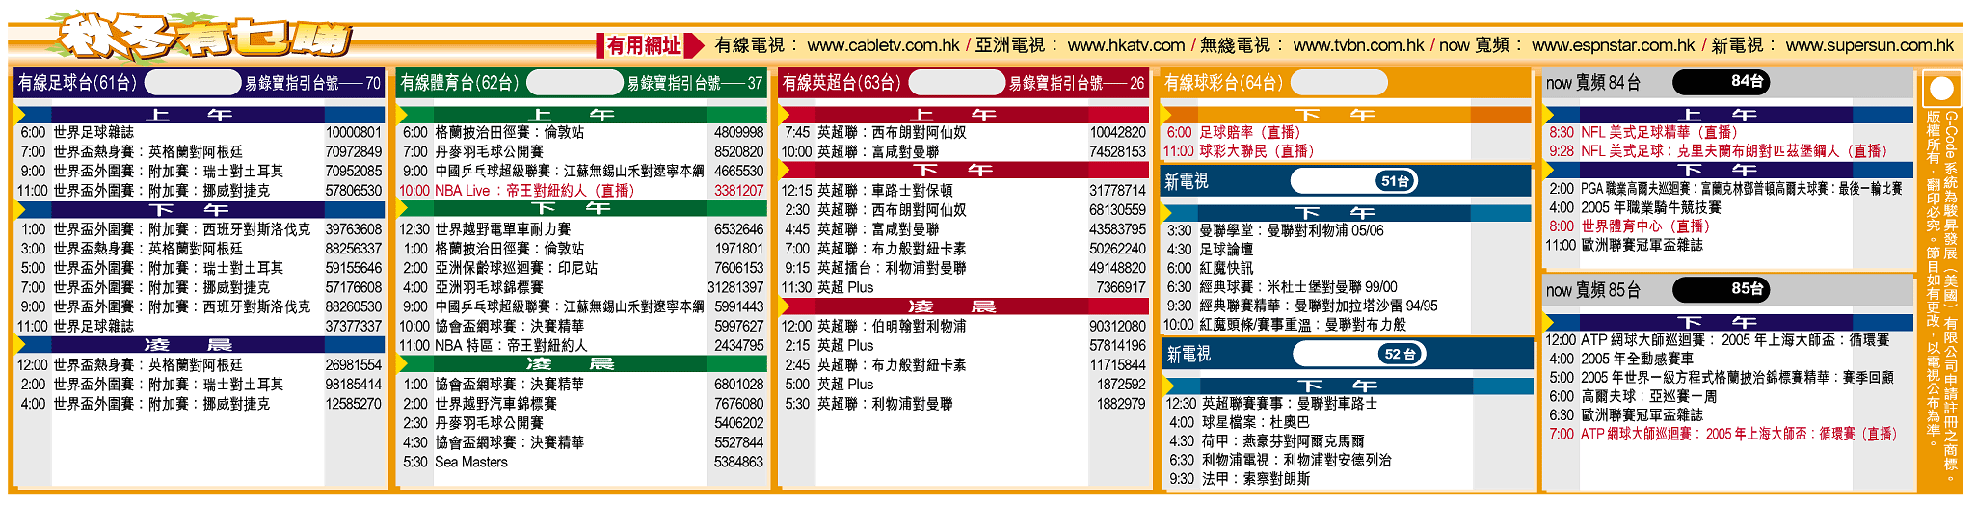The height and width of the screenshot is (506, 1976).
Task: Select 曼聯學堂:曼聯對利物浦 05/06
Action: point(1291,231)
